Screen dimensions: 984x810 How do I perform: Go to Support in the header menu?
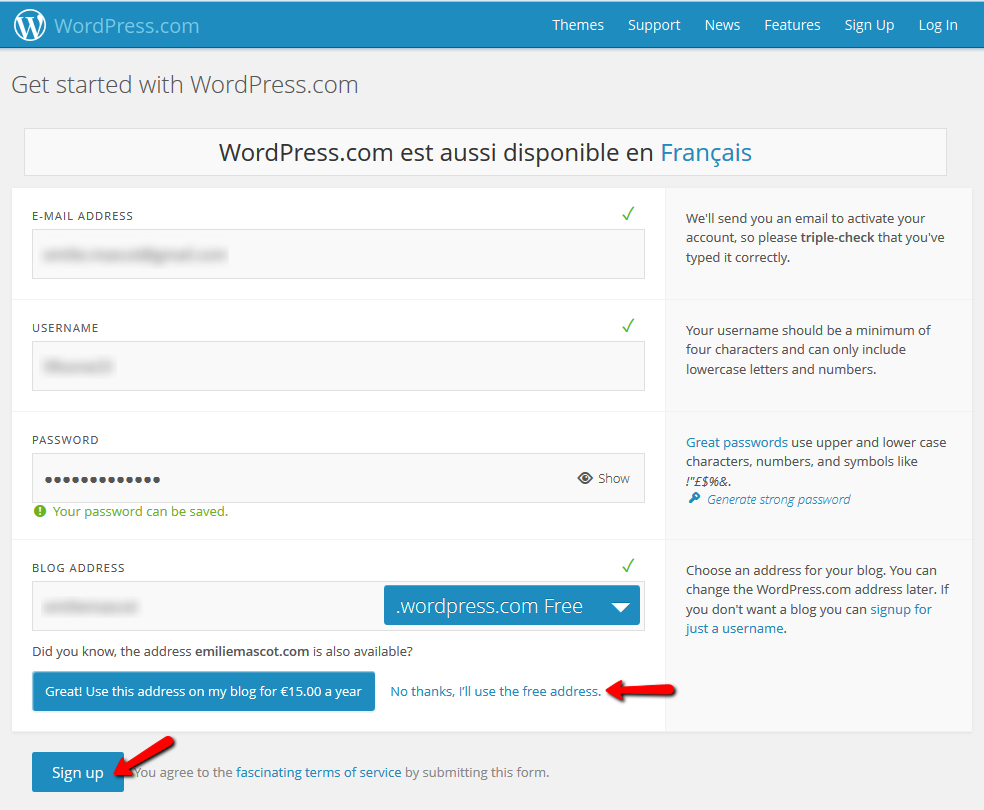click(654, 25)
